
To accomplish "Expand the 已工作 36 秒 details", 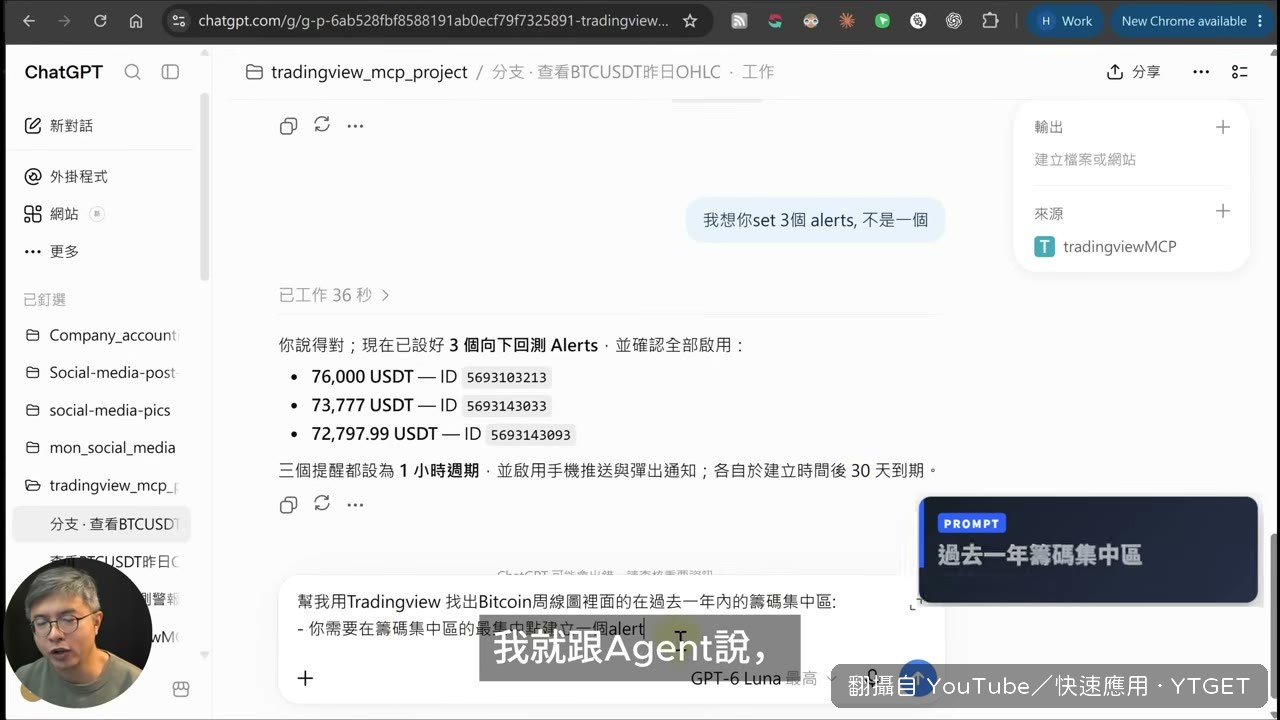I will coord(334,295).
